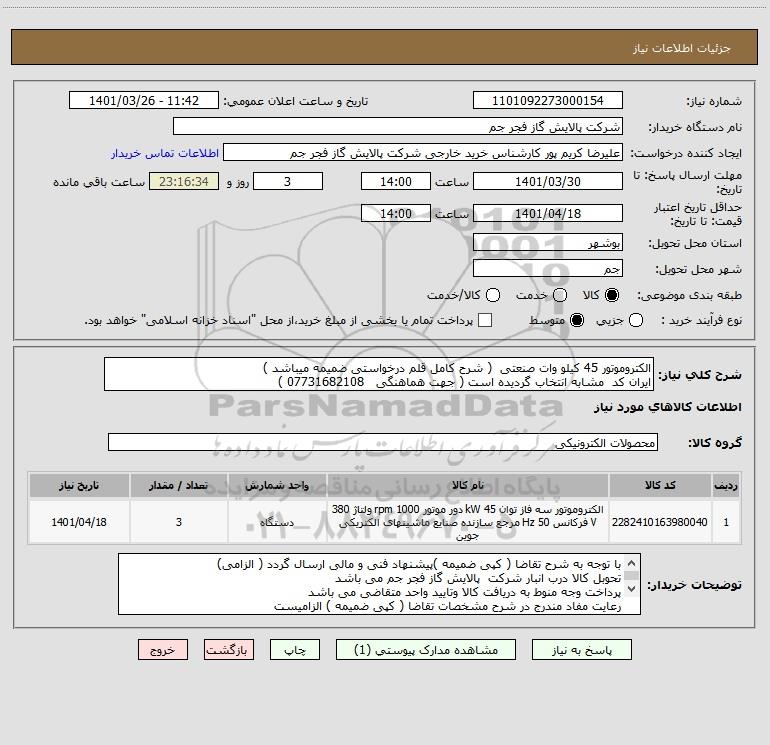Open مشاهده مدارک پیوستی (1) button
This screenshot has height=745, width=770.
[426, 650]
